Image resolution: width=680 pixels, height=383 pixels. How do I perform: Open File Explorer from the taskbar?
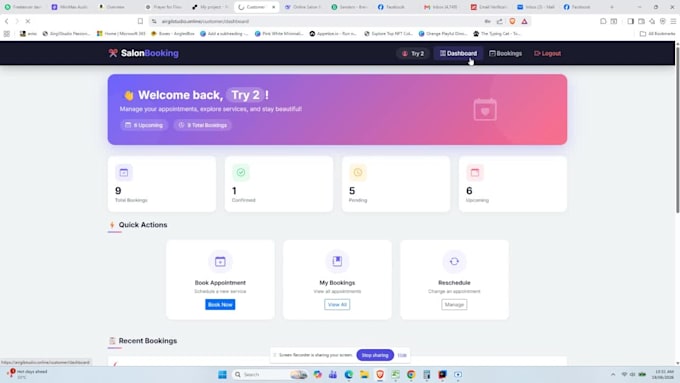coord(364,374)
